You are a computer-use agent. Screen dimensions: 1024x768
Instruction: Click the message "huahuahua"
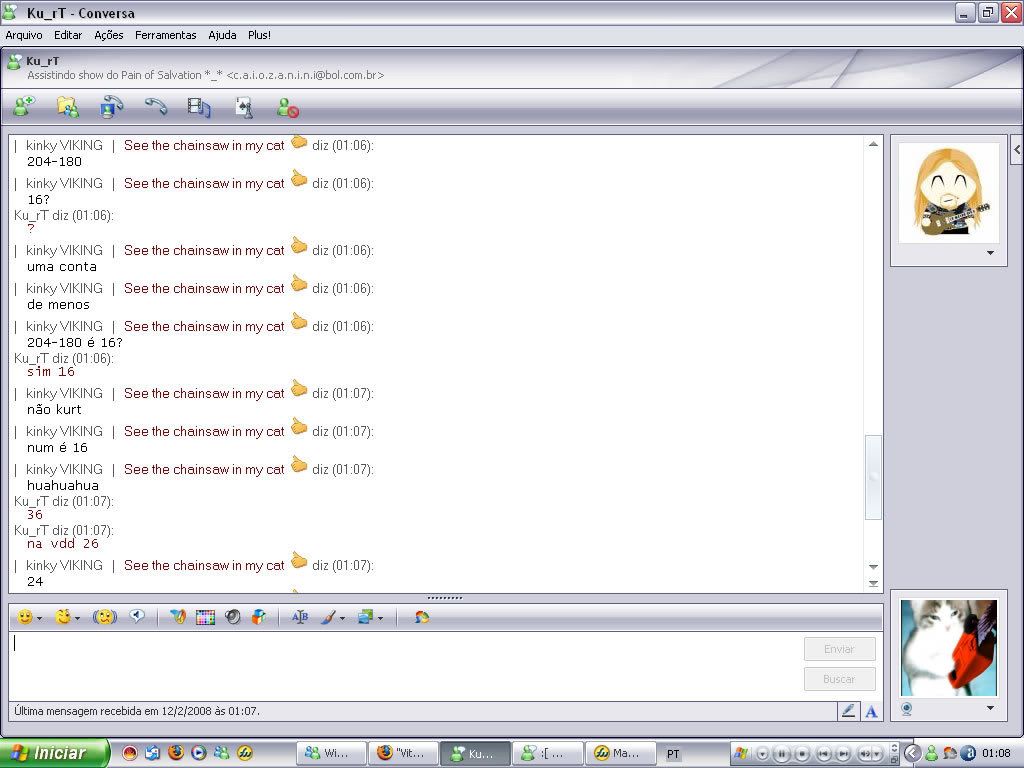coord(63,485)
